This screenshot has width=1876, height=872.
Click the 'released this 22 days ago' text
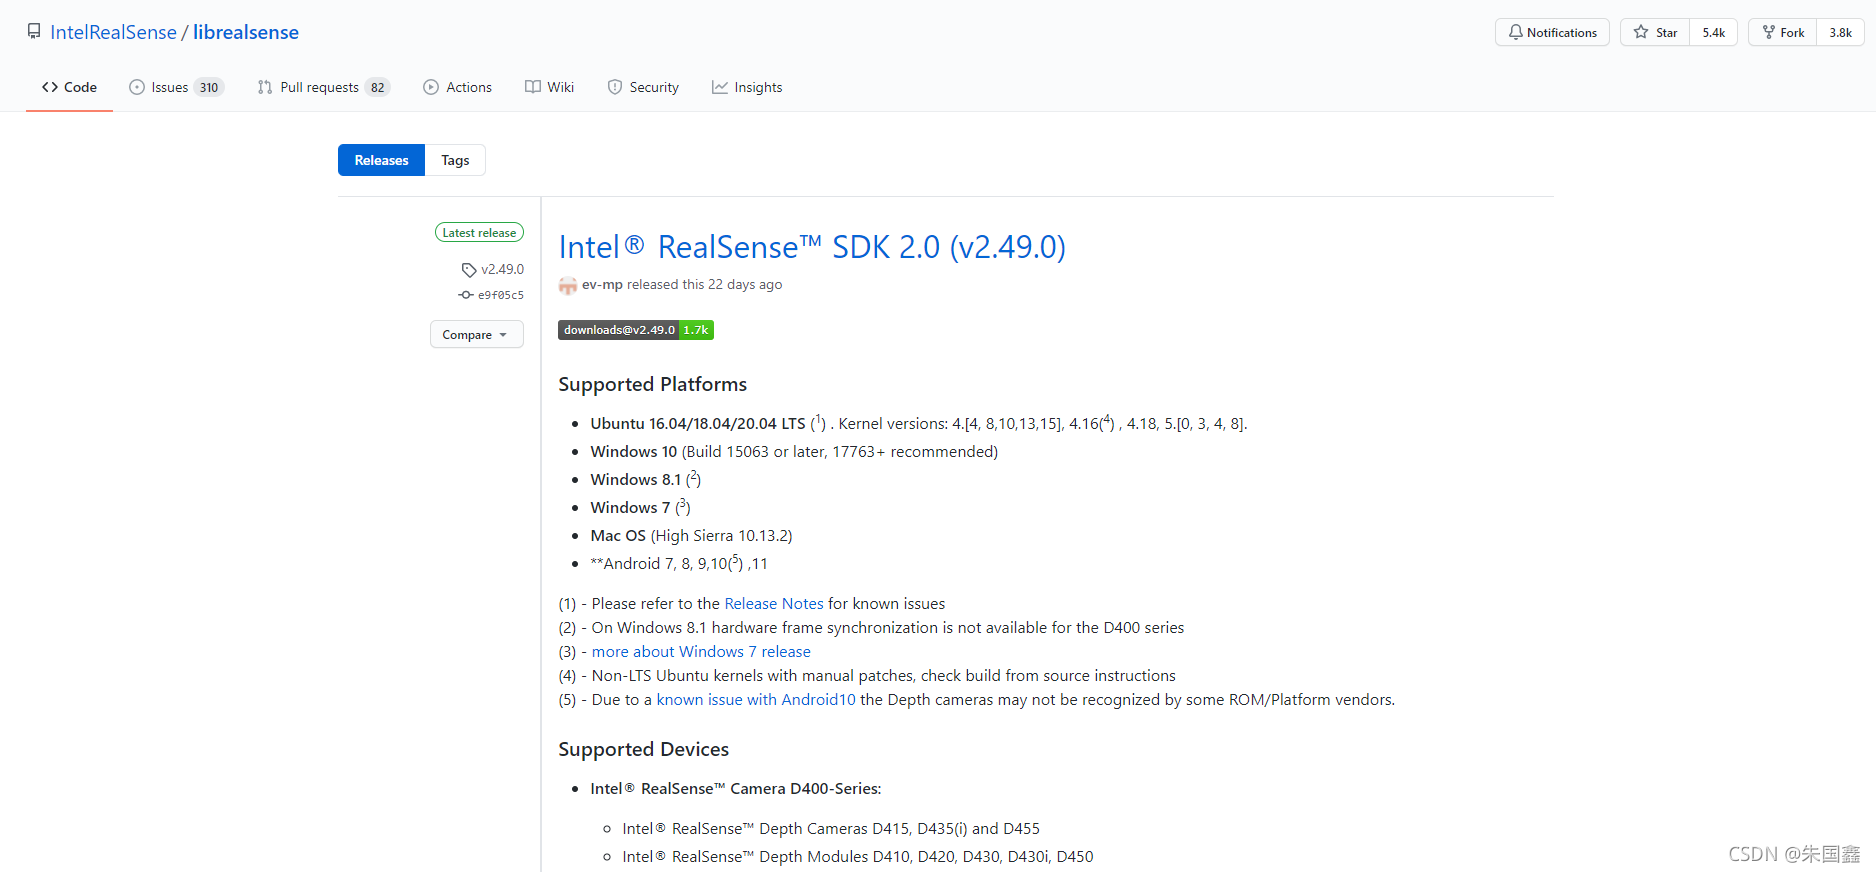705,284
